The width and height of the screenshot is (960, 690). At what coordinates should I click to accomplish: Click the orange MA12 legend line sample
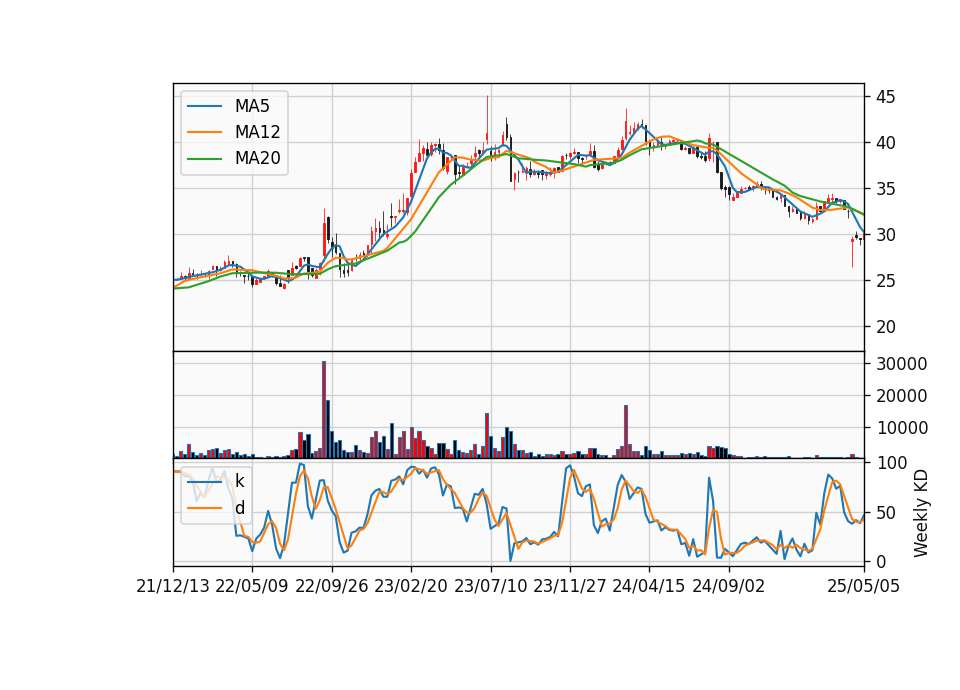coord(204,132)
